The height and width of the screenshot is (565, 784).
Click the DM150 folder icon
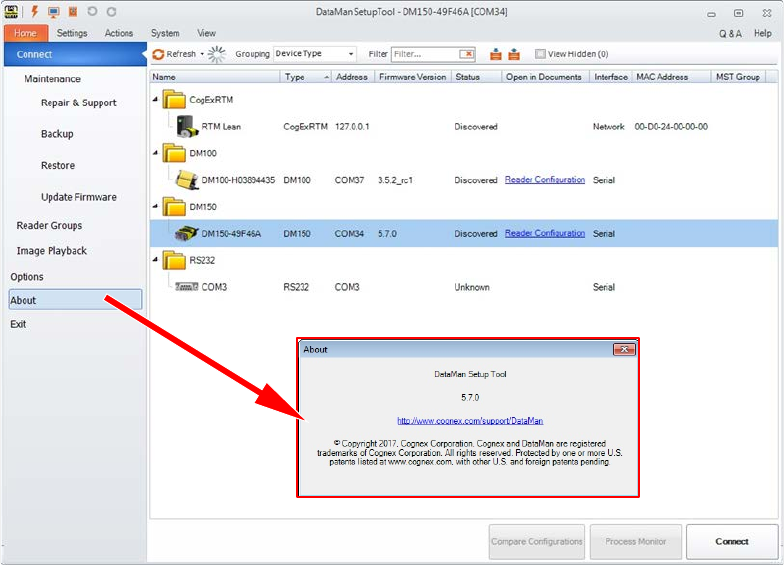pyautogui.click(x=174, y=206)
